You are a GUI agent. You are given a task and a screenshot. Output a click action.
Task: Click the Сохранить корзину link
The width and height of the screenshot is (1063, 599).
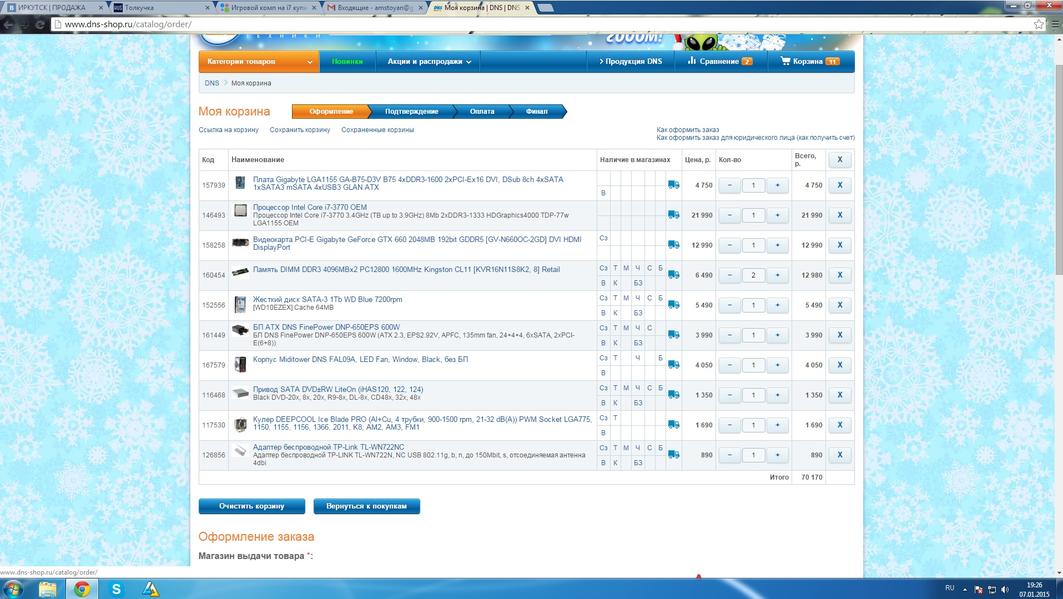[x=300, y=129]
